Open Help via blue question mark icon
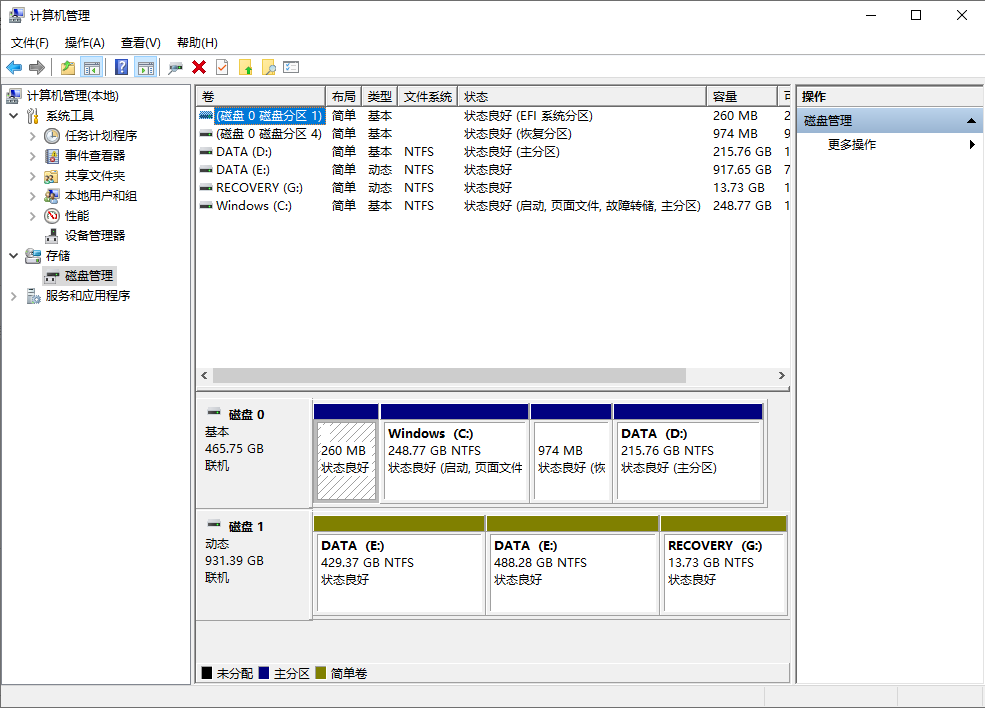 click(121, 67)
